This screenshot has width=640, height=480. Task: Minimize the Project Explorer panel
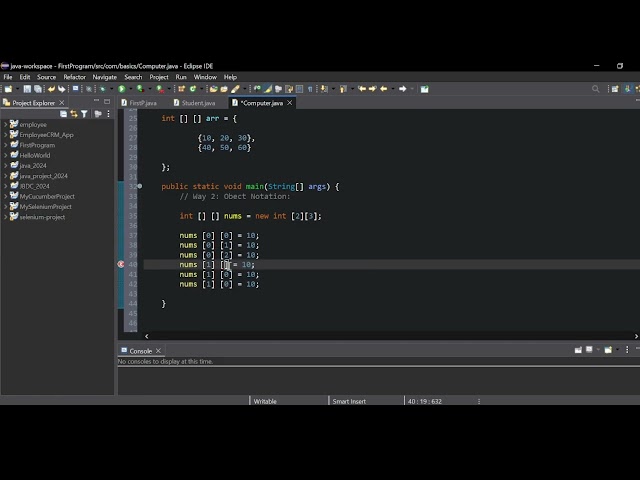coord(96,101)
